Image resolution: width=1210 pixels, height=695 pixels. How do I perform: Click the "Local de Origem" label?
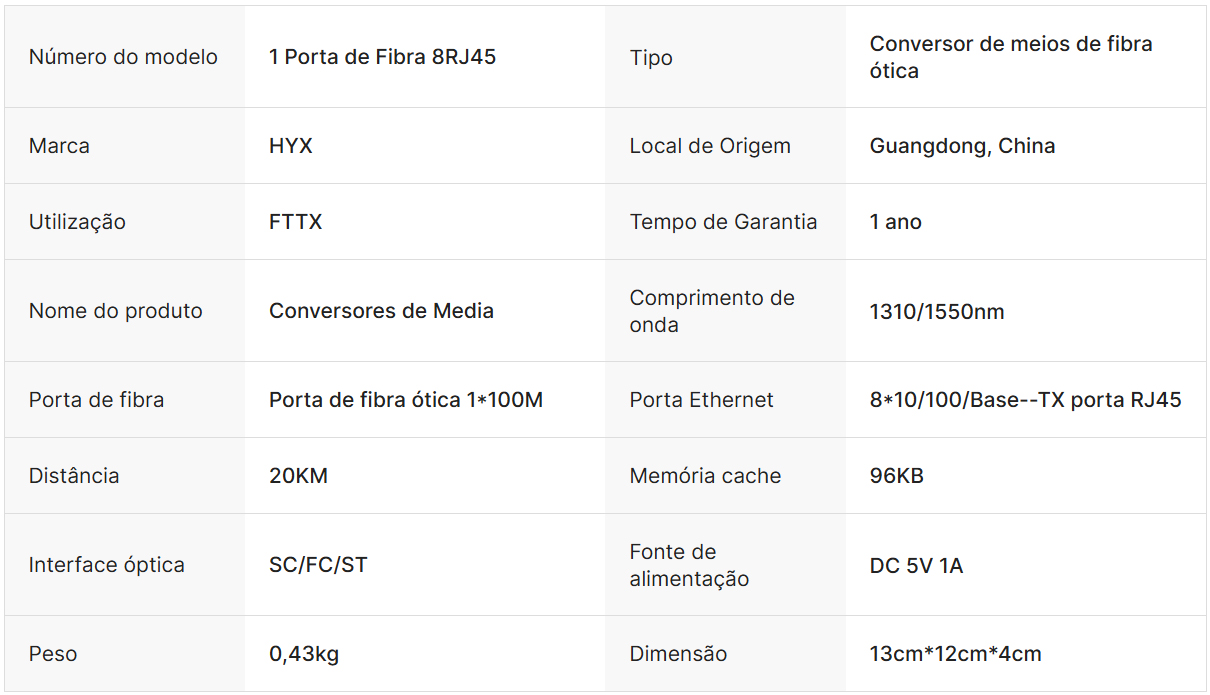(710, 146)
